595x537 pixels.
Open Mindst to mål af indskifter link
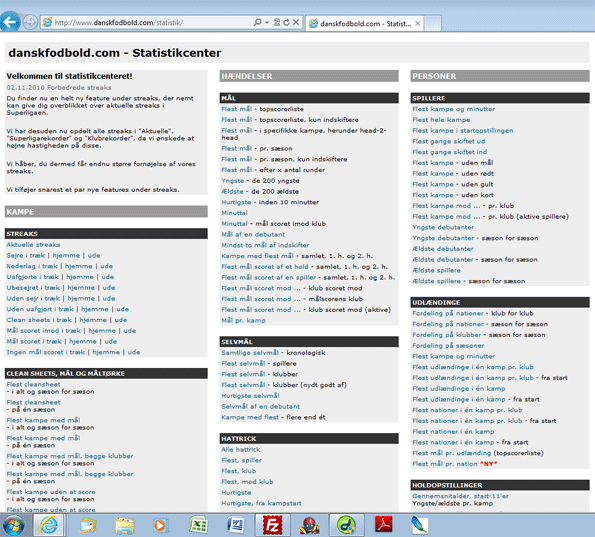(x=265, y=245)
